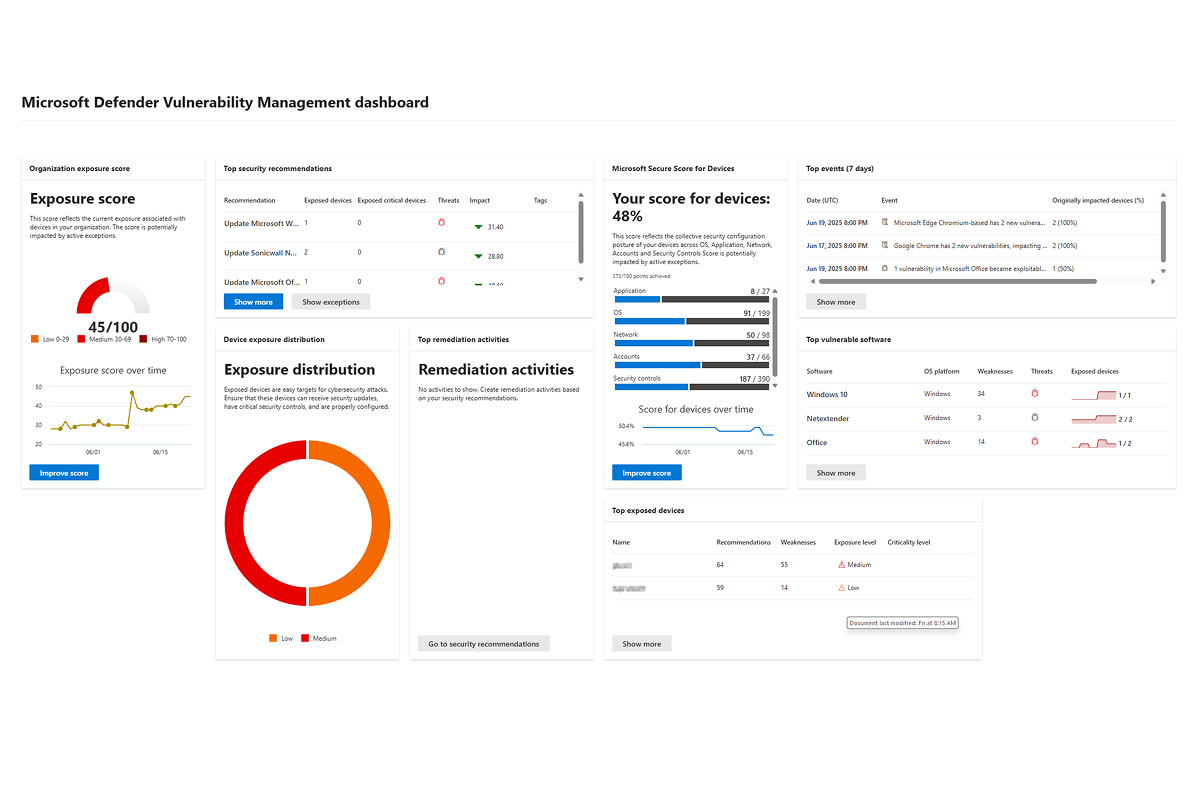Click the Originally impacted devices (%) header
This screenshot has height=800, width=1200.
pos(1098,200)
